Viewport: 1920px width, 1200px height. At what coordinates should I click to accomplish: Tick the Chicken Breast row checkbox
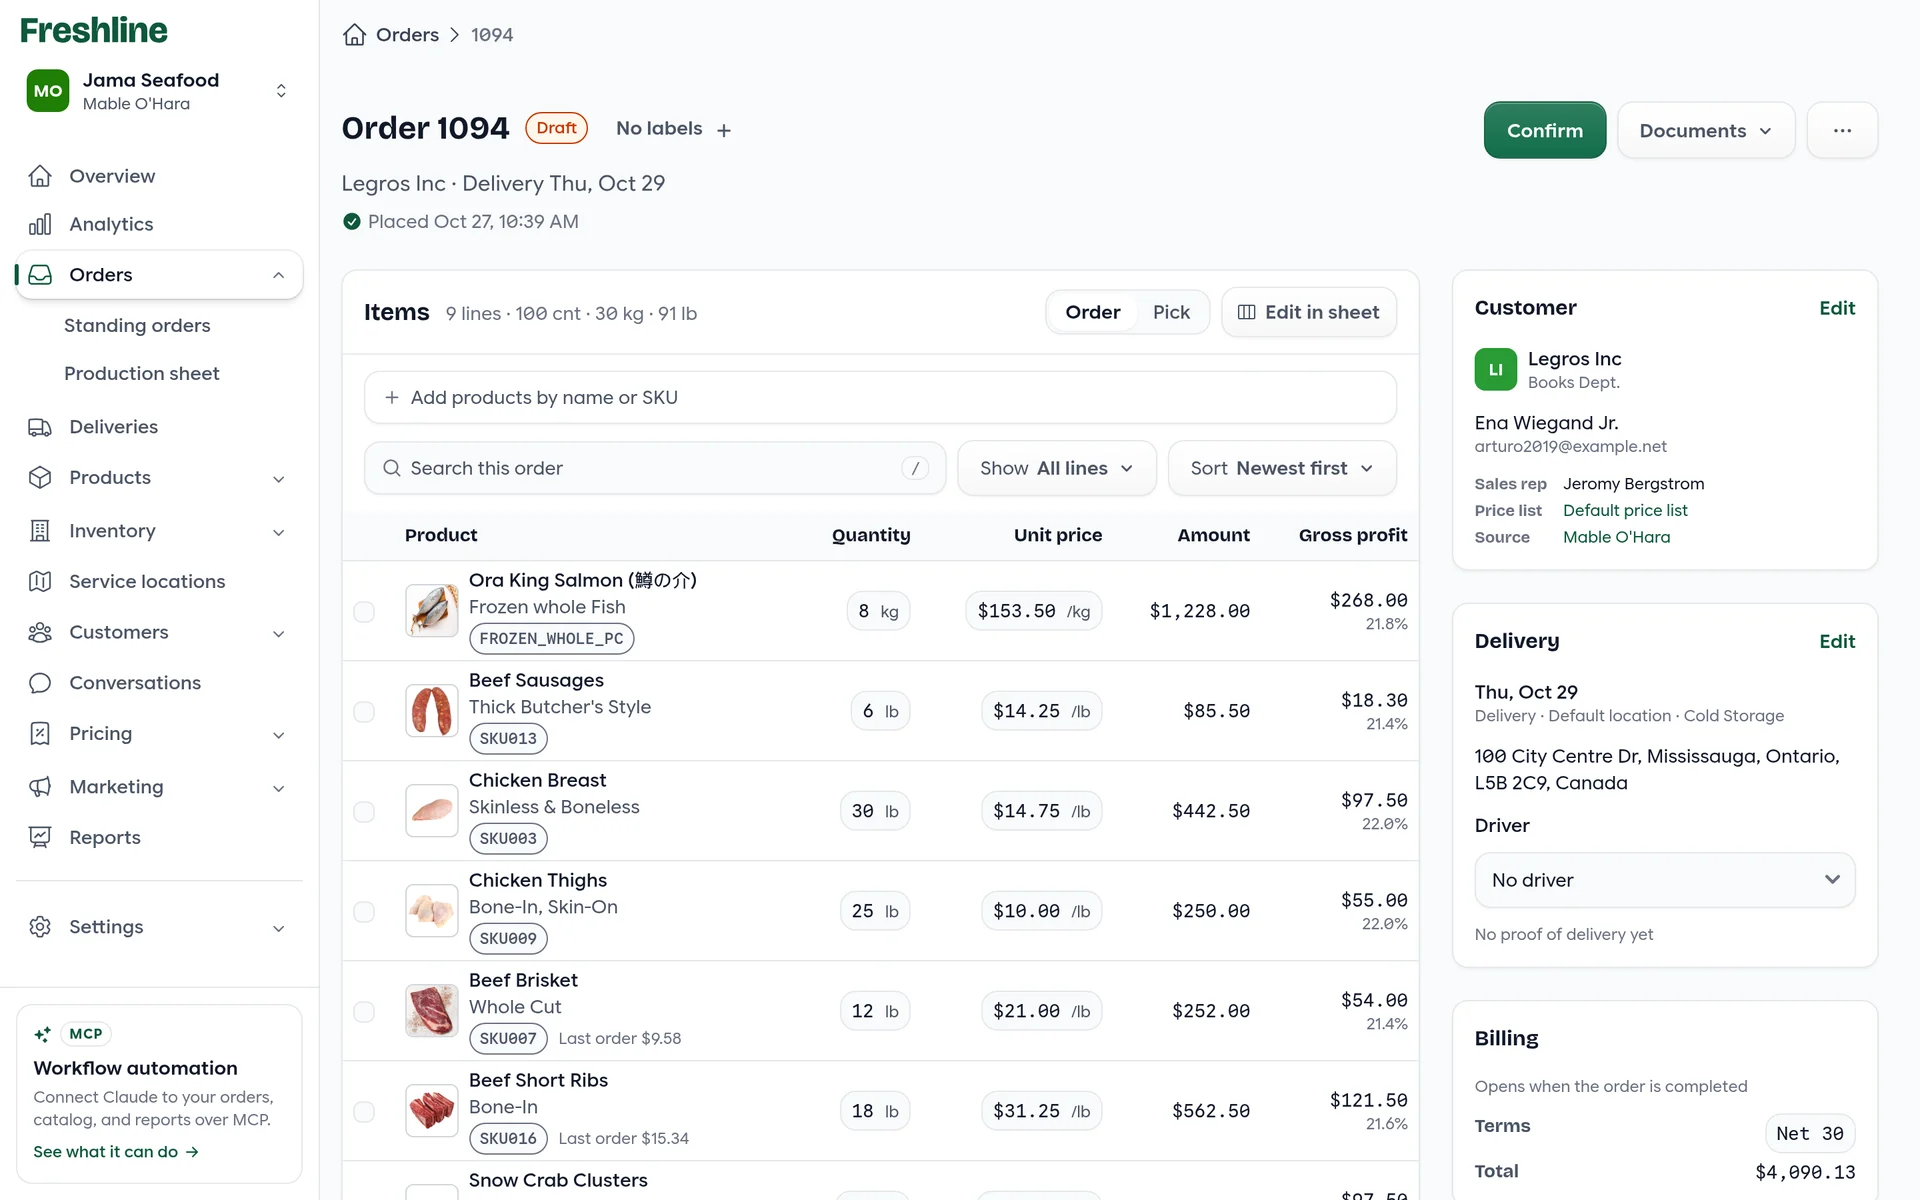(364, 811)
